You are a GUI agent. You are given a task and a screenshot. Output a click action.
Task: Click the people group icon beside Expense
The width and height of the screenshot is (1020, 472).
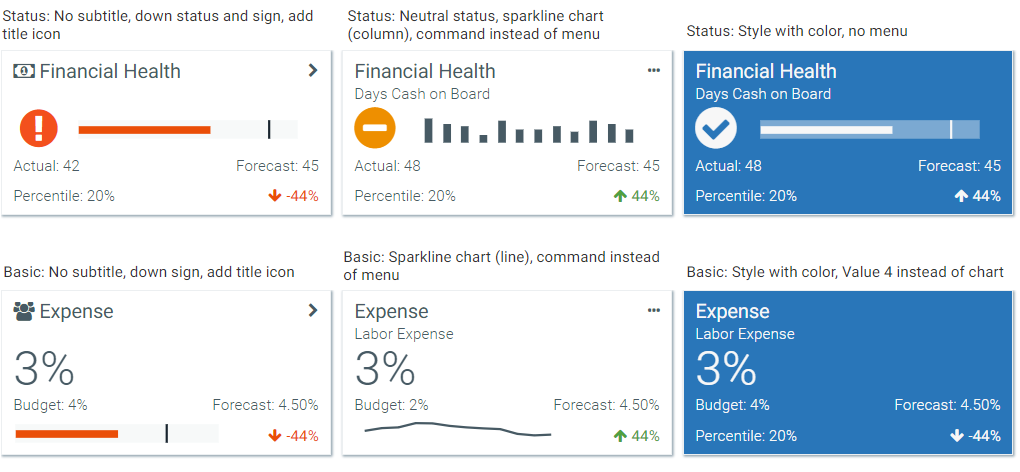point(25,311)
